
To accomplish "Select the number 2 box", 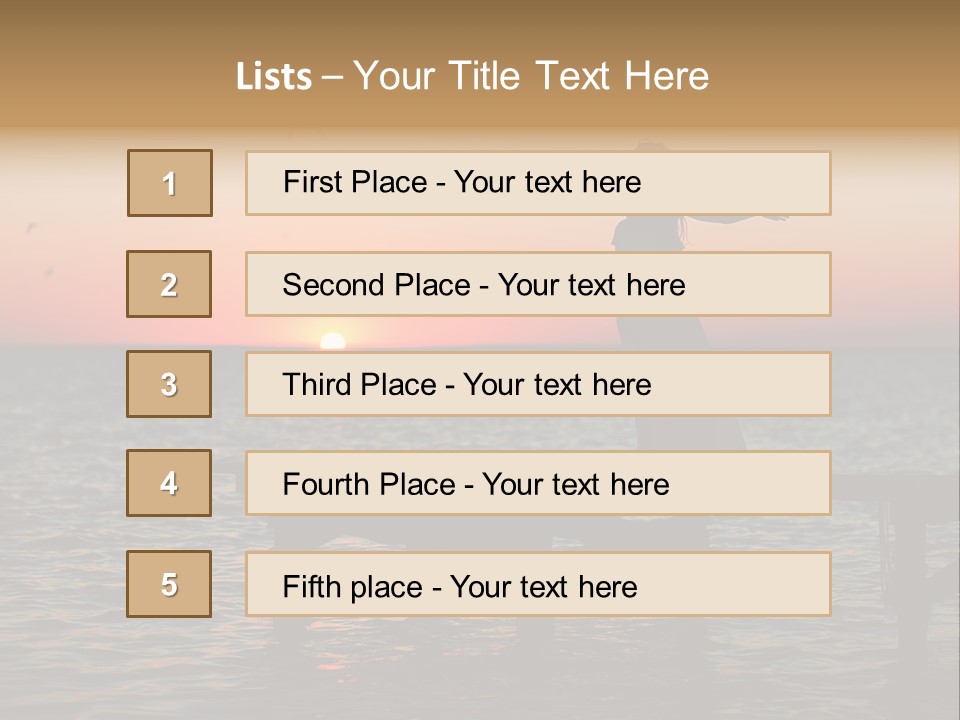I will (x=169, y=284).
